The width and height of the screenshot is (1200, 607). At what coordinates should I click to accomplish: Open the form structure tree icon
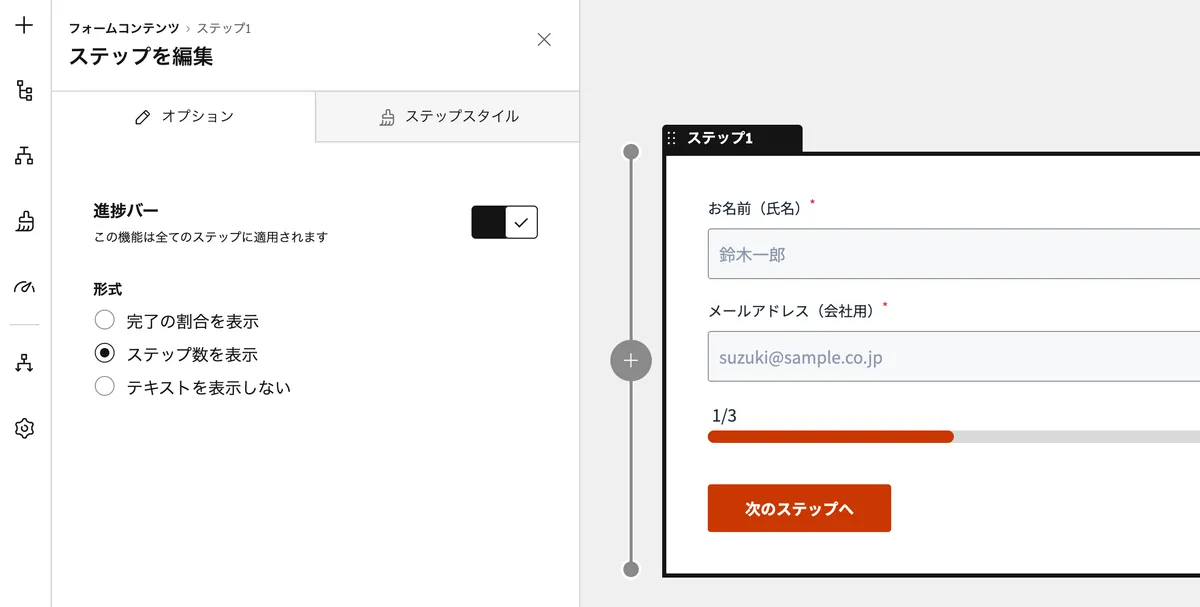pyautogui.click(x=22, y=90)
